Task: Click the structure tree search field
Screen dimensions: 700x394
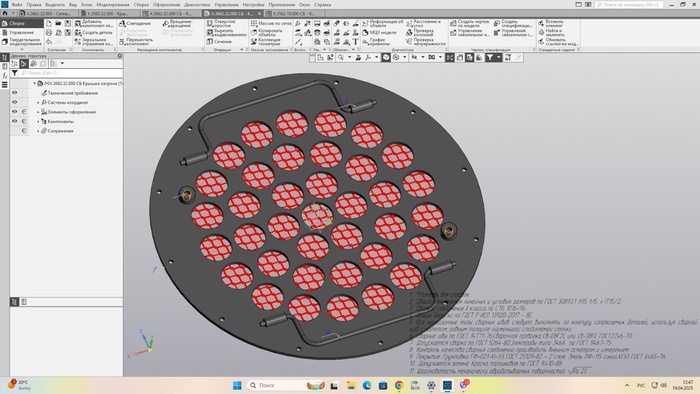Action: pyautogui.click(x=71, y=73)
